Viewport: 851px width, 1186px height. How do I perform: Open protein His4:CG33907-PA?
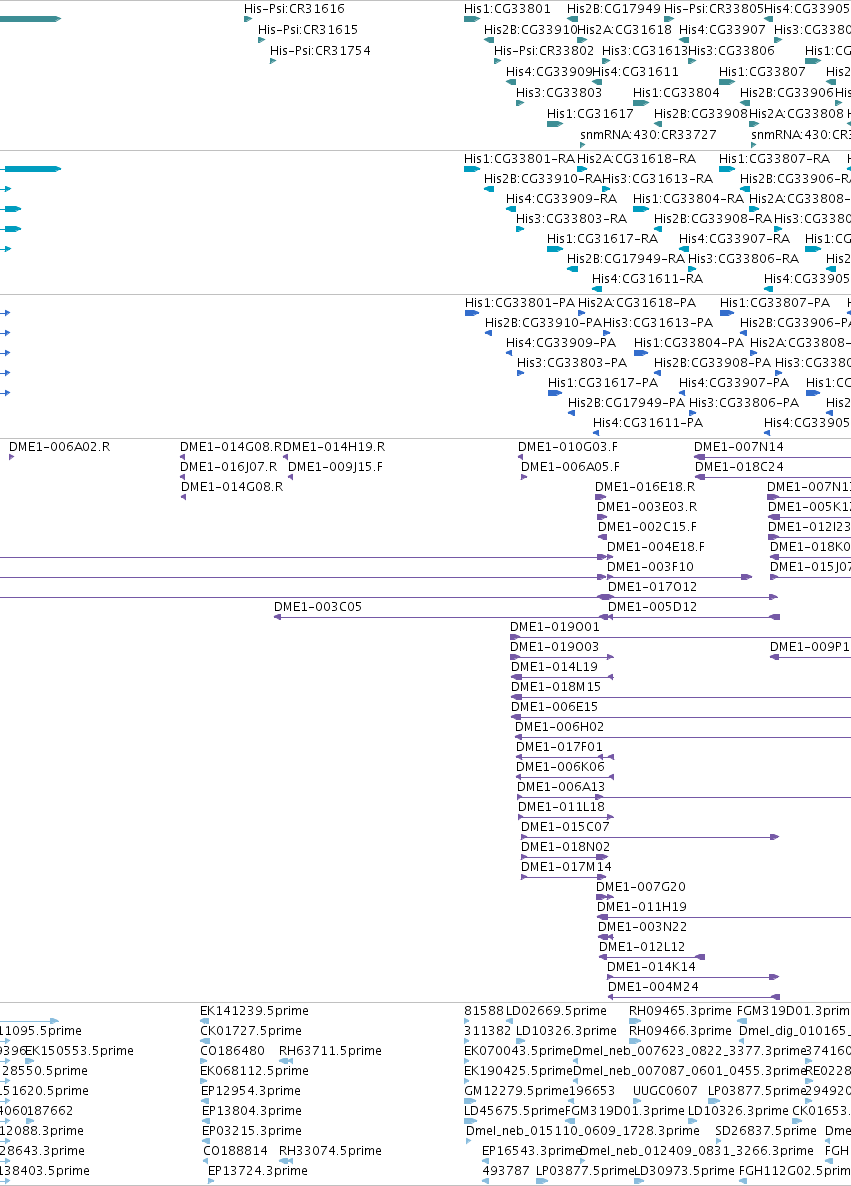click(x=734, y=383)
